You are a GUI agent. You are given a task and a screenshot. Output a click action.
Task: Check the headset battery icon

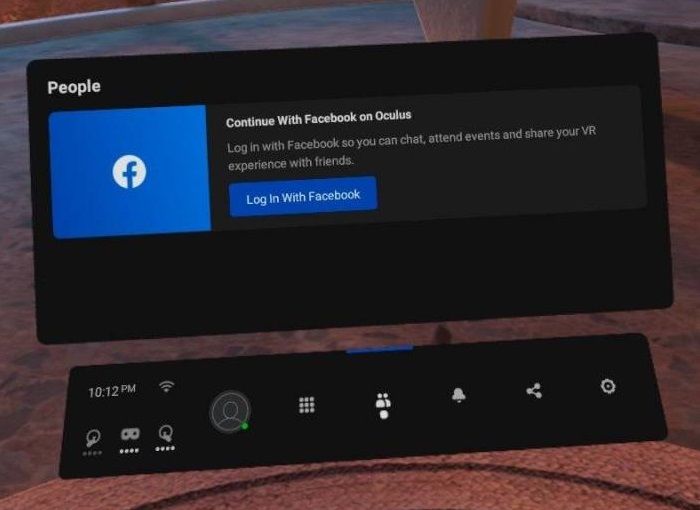(x=129, y=435)
